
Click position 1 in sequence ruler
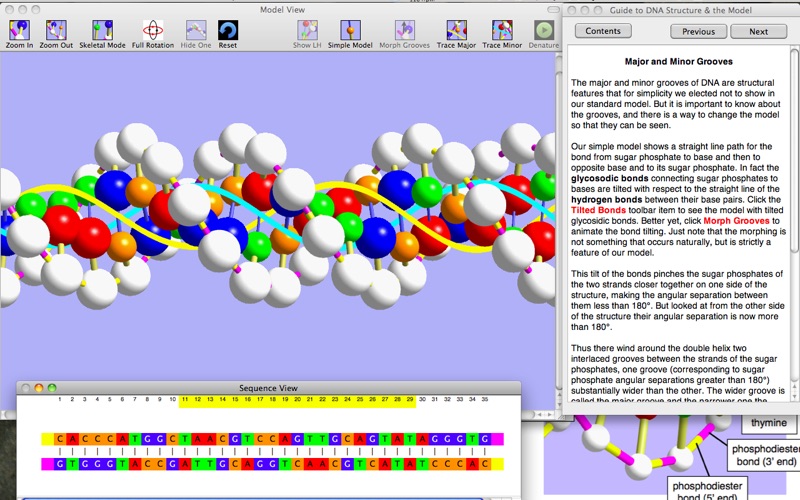pos(60,399)
